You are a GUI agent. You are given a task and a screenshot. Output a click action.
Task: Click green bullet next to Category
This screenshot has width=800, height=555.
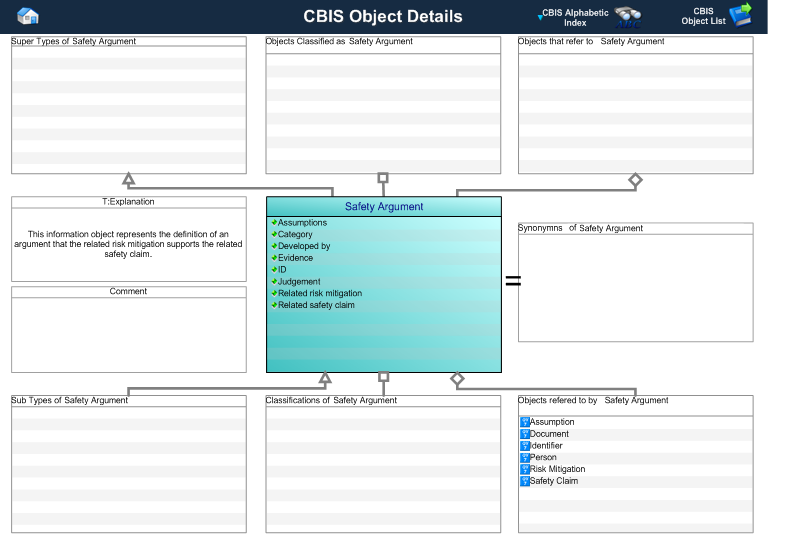(274, 234)
